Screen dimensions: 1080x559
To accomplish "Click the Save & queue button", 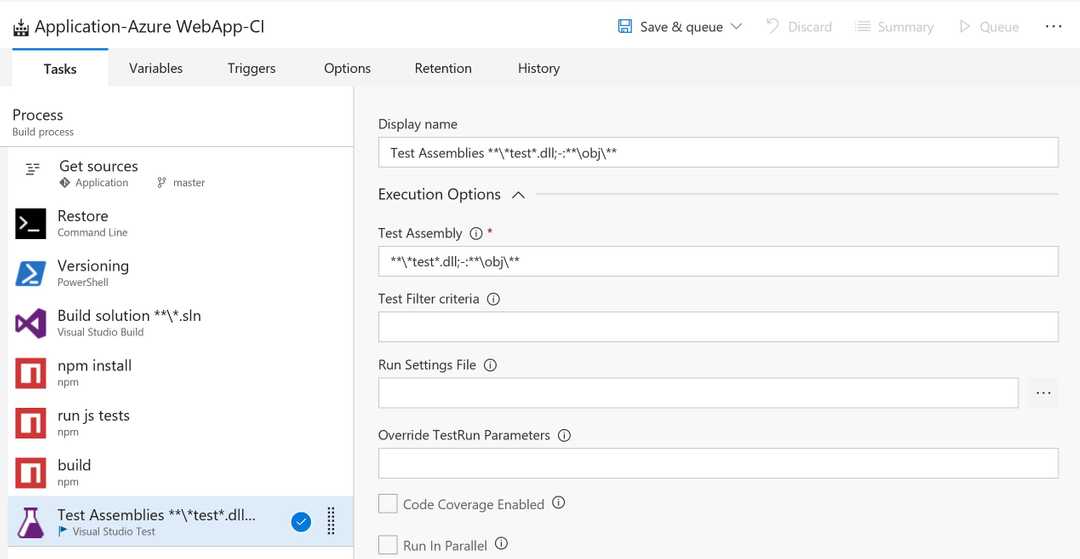I will click(670, 27).
